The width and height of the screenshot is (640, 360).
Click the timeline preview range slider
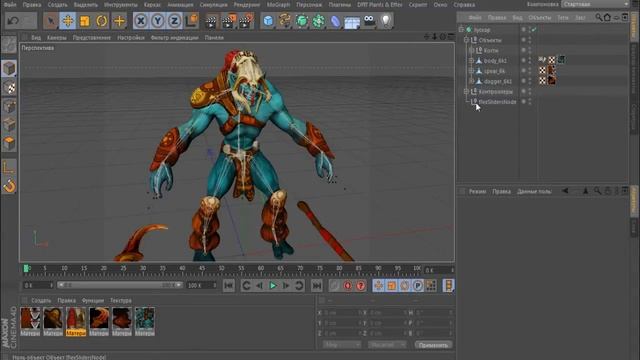click(120, 285)
